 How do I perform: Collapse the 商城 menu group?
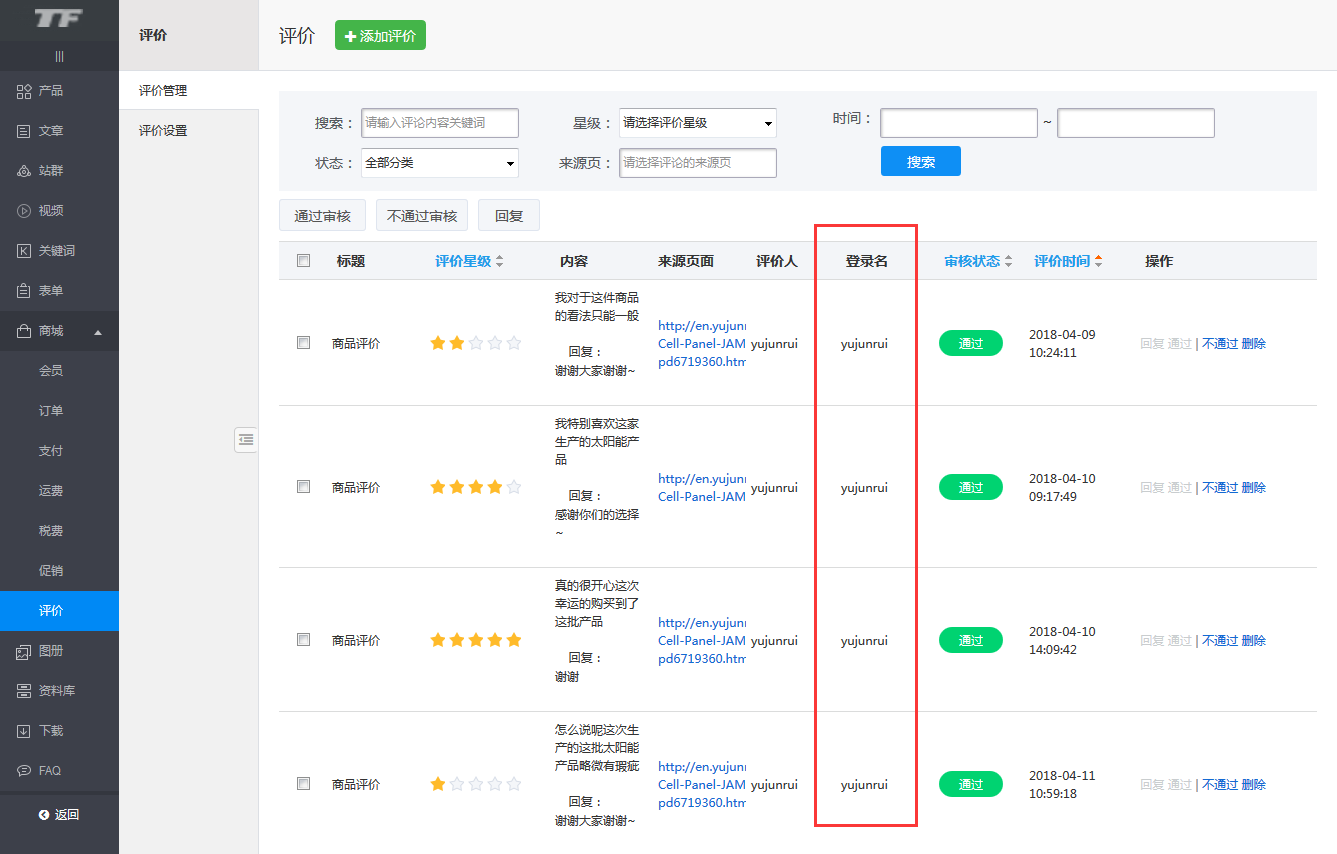[x=98, y=331]
